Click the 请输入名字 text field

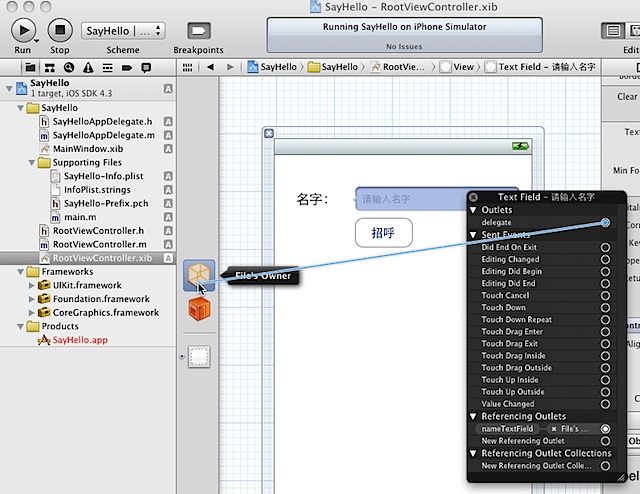click(410, 198)
